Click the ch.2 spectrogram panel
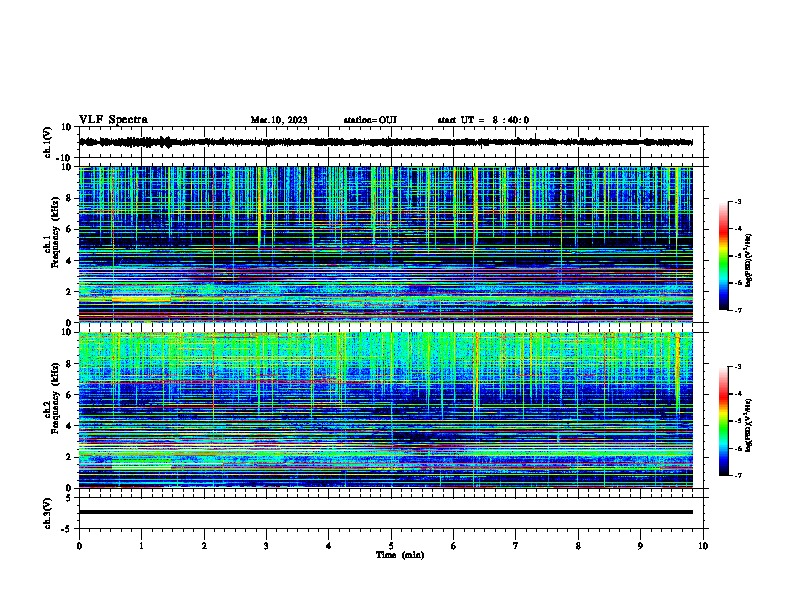Image resolution: width=792 pixels, height=612 pixels. [x=386, y=410]
